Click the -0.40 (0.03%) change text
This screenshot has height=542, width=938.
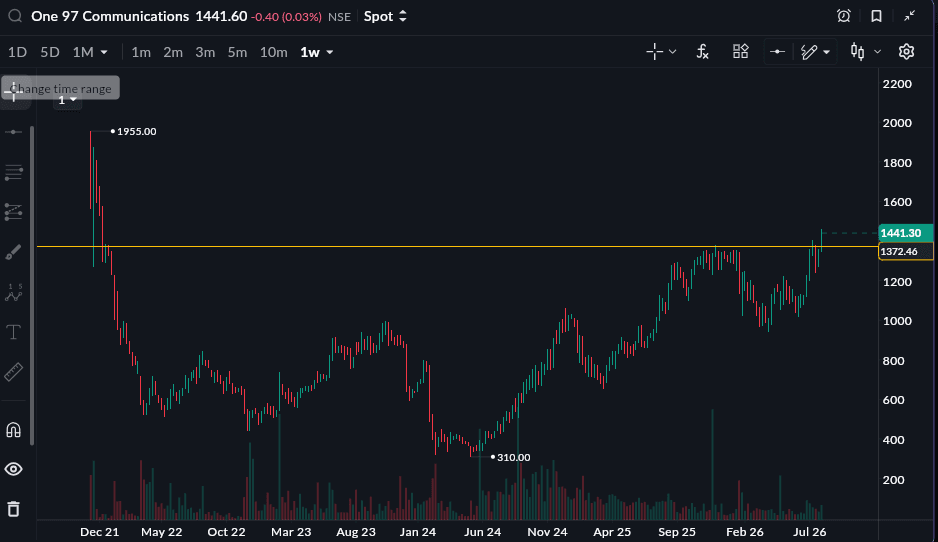pyautogui.click(x=286, y=17)
